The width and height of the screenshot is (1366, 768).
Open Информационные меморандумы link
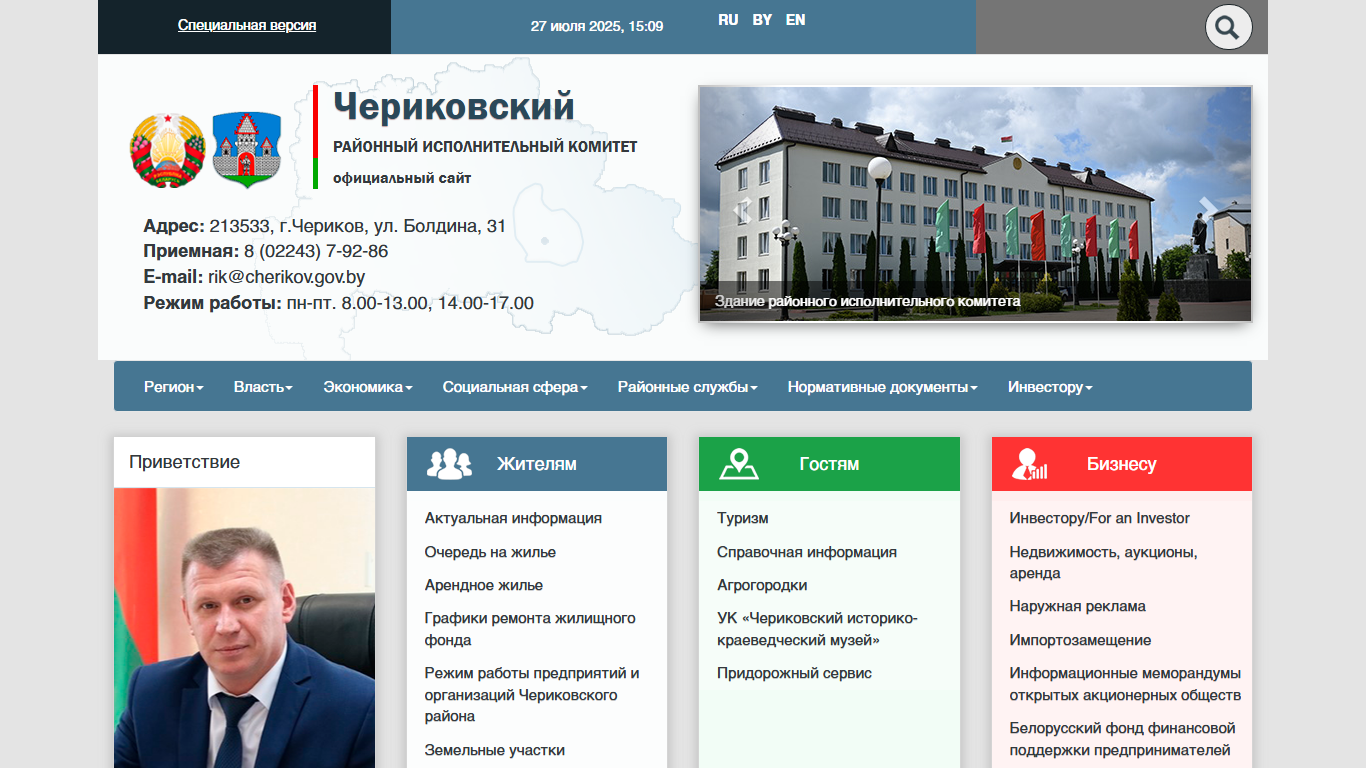coord(1125,684)
